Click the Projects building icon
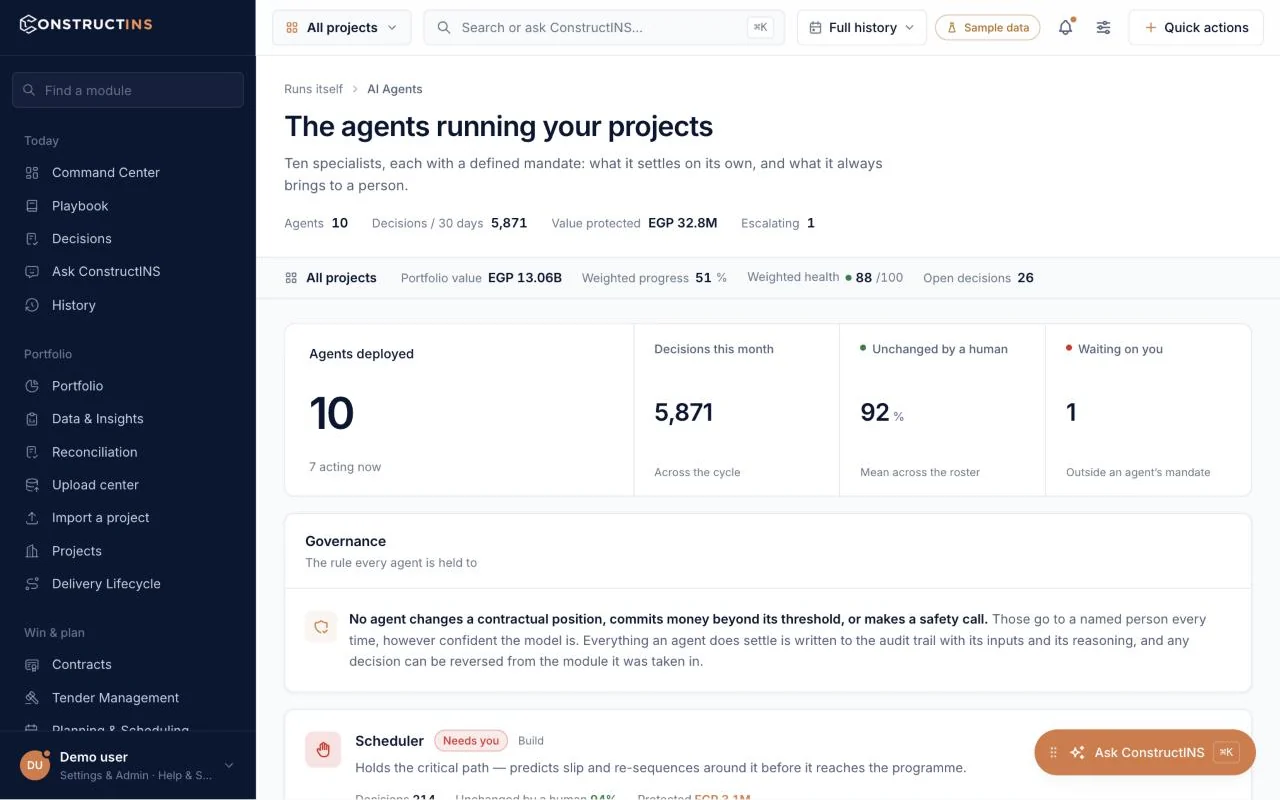This screenshot has width=1280, height=800. pos(32,551)
